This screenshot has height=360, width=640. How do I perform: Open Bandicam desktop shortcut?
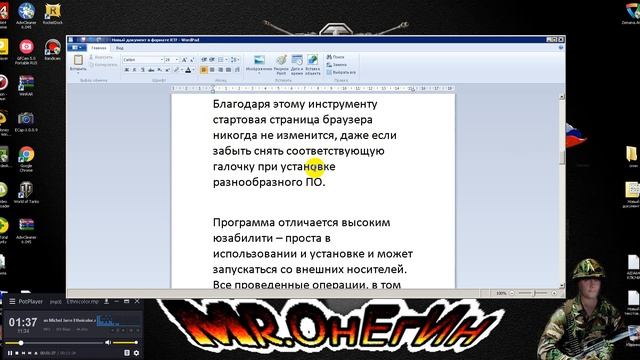click(x=53, y=50)
